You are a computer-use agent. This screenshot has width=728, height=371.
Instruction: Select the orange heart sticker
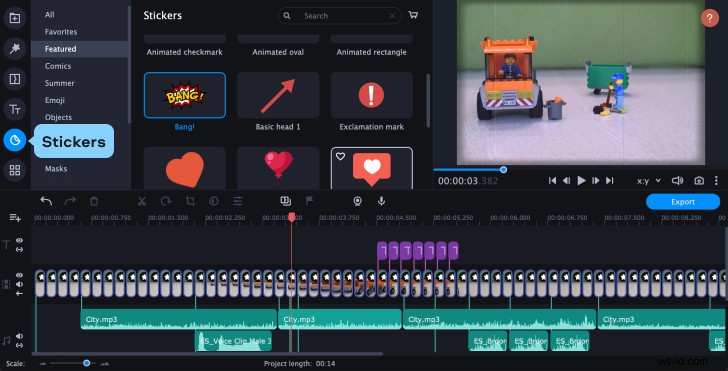[185, 168]
